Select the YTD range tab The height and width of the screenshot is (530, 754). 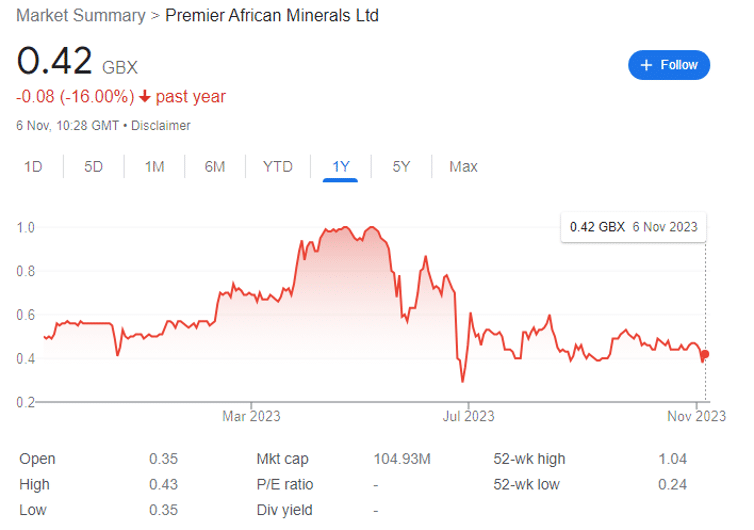(x=277, y=167)
